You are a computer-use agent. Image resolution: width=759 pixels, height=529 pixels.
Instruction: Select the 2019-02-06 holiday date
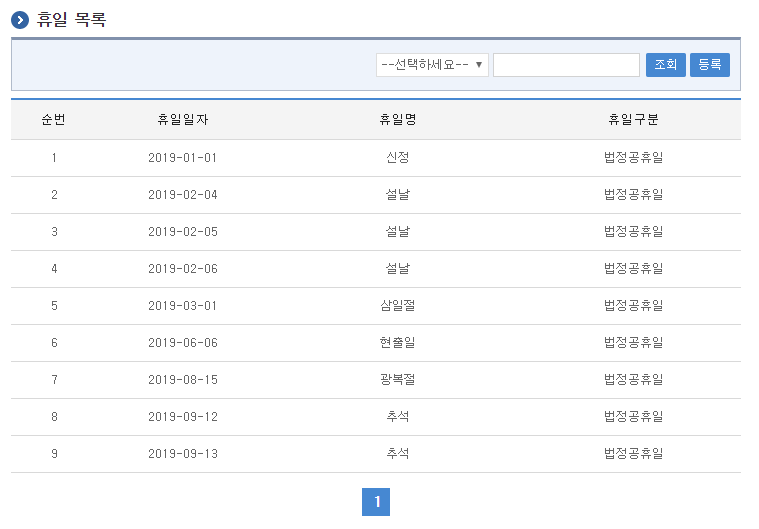tap(182, 269)
